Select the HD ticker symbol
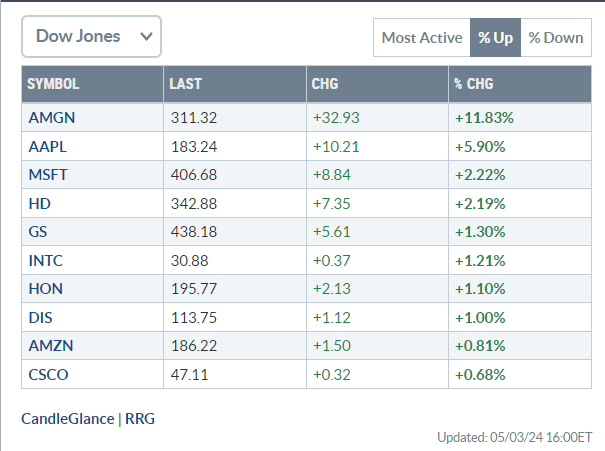 pyautogui.click(x=40, y=204)
